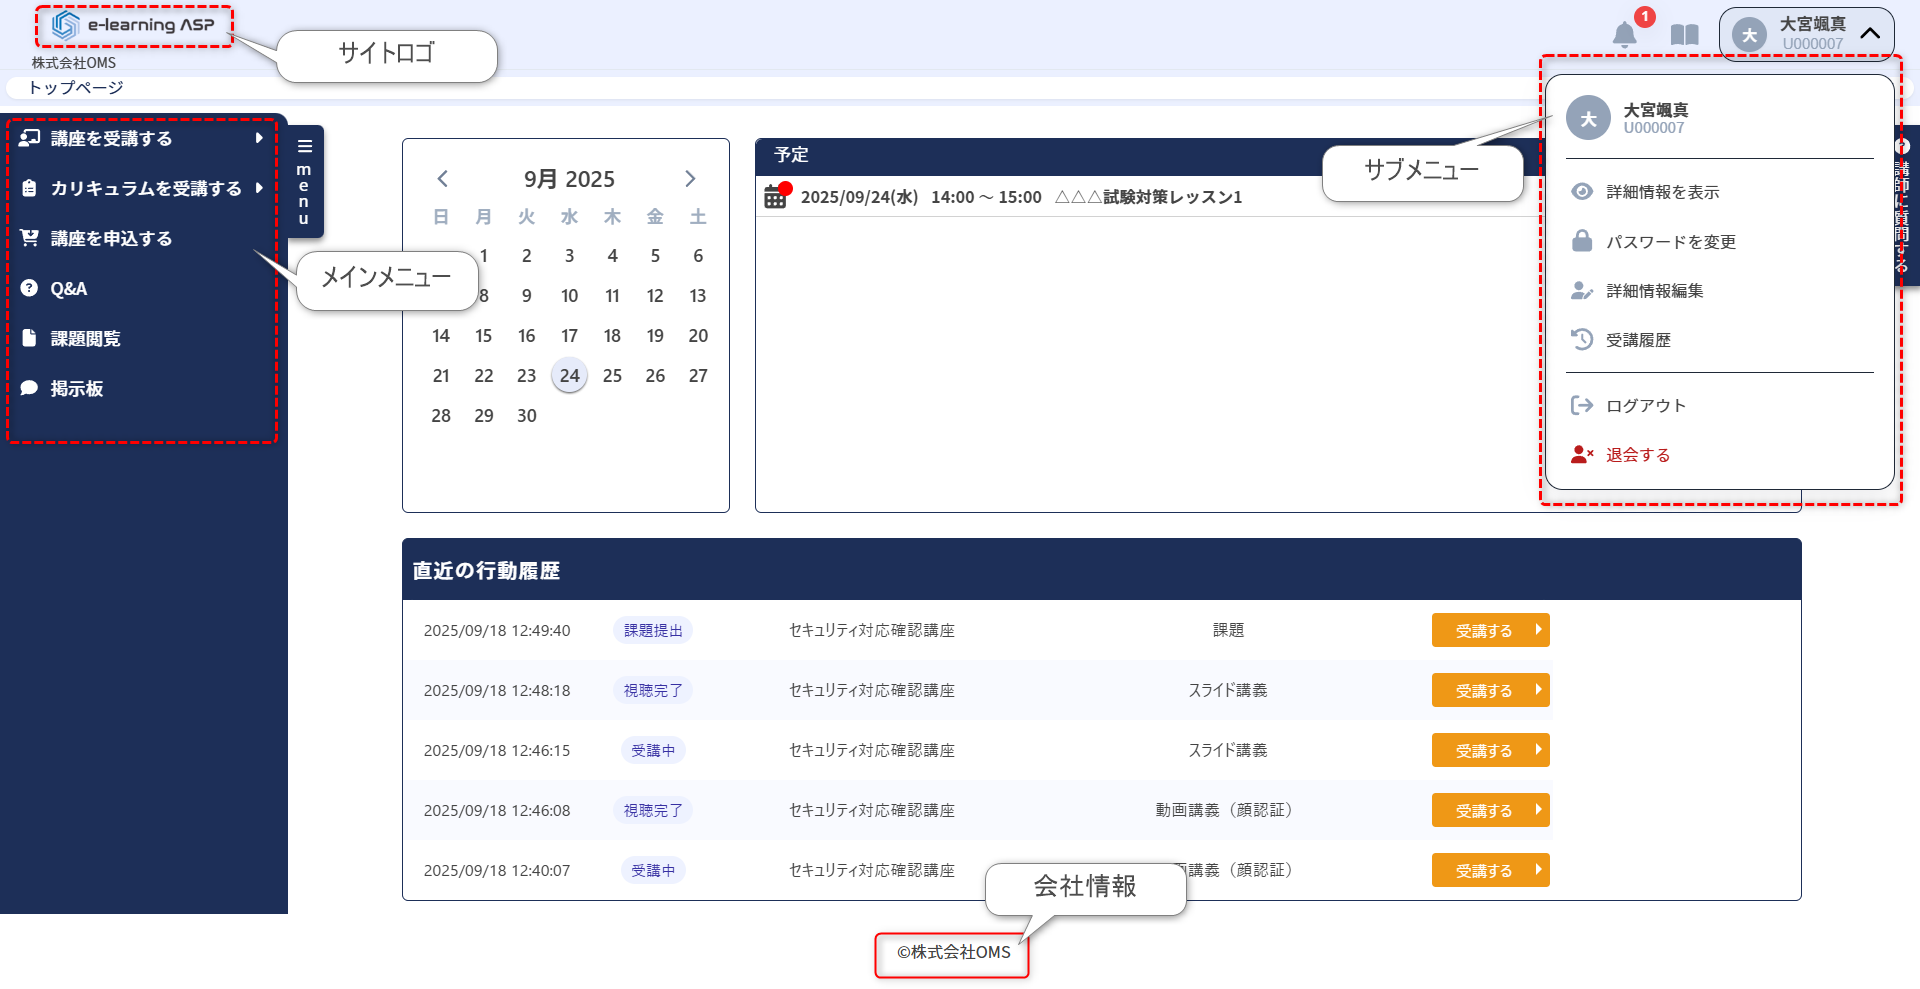This screenshot has width=1920, height=989.
Task: Go to previous month in calendar
Action: click(x=442, y=179)
